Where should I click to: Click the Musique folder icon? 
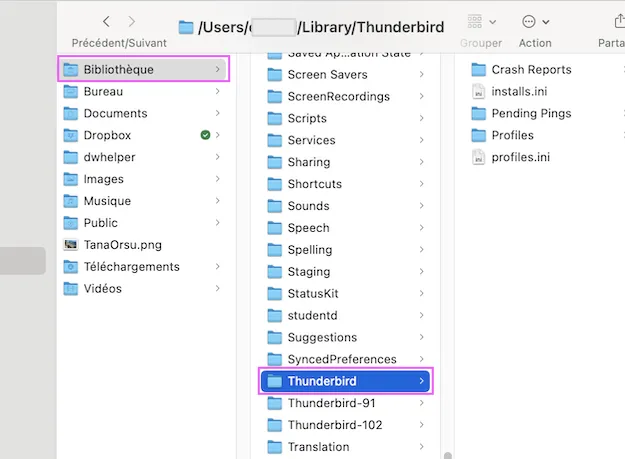pyautogui.click(x=71, y=201)
